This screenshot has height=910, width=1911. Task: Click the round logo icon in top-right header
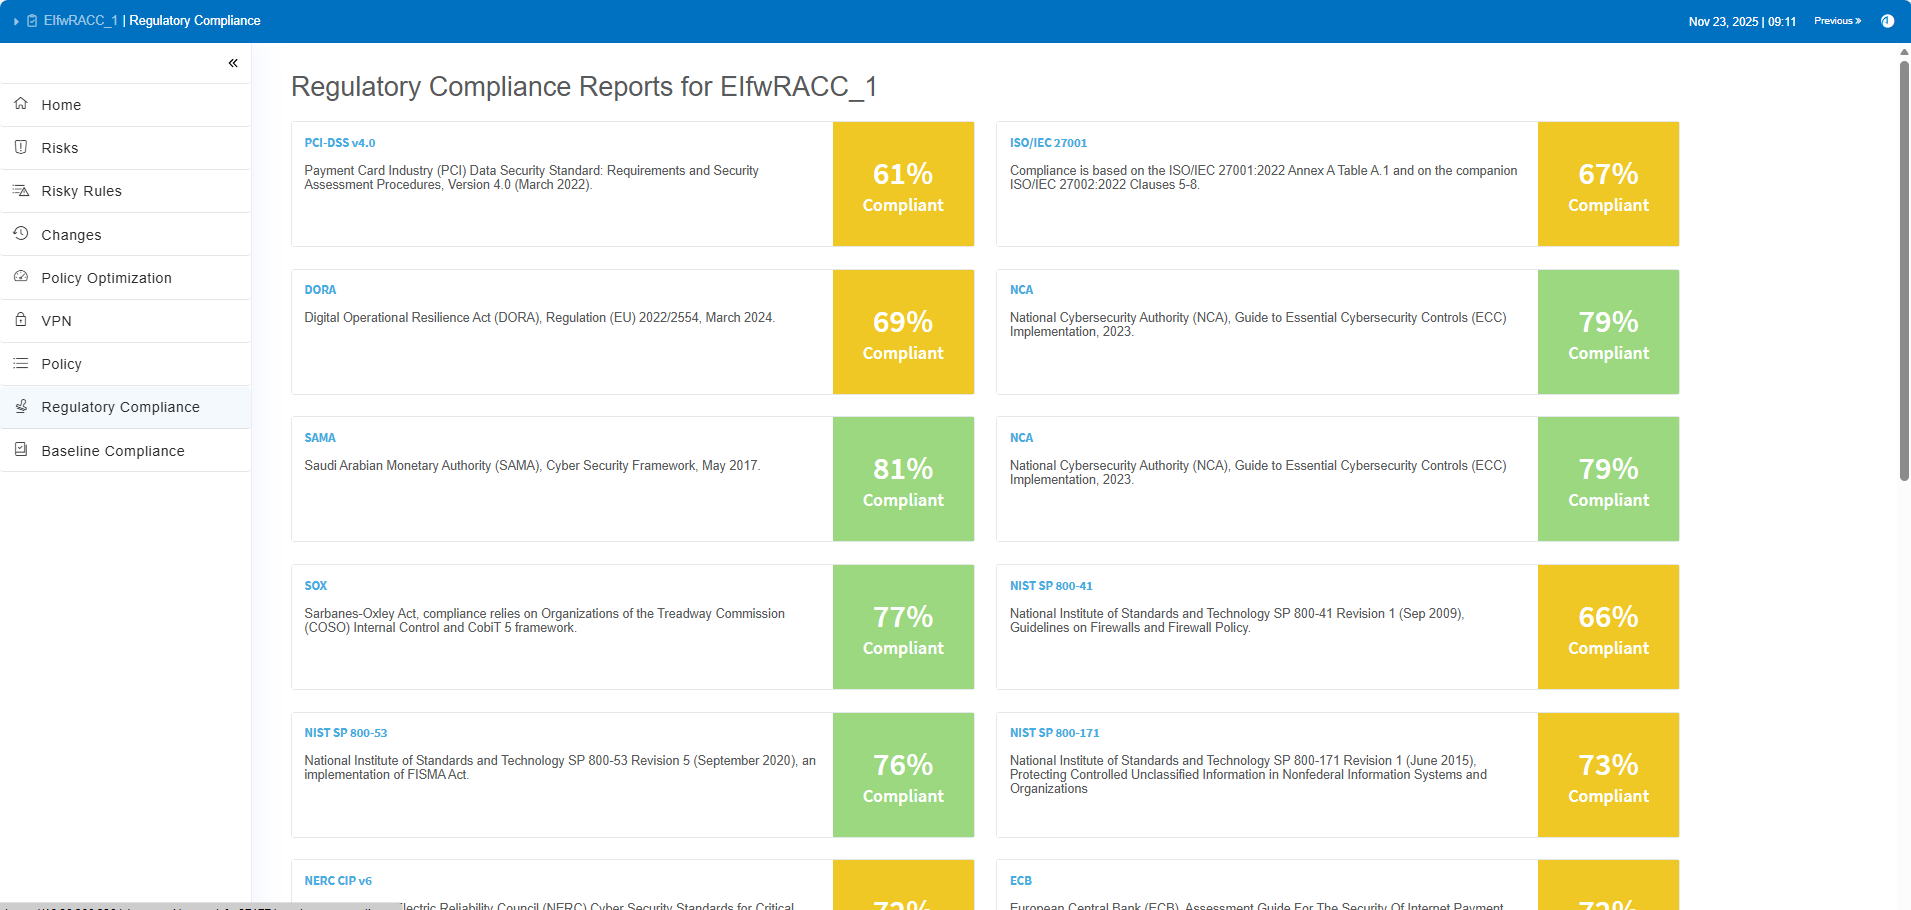pos(1887,21)
